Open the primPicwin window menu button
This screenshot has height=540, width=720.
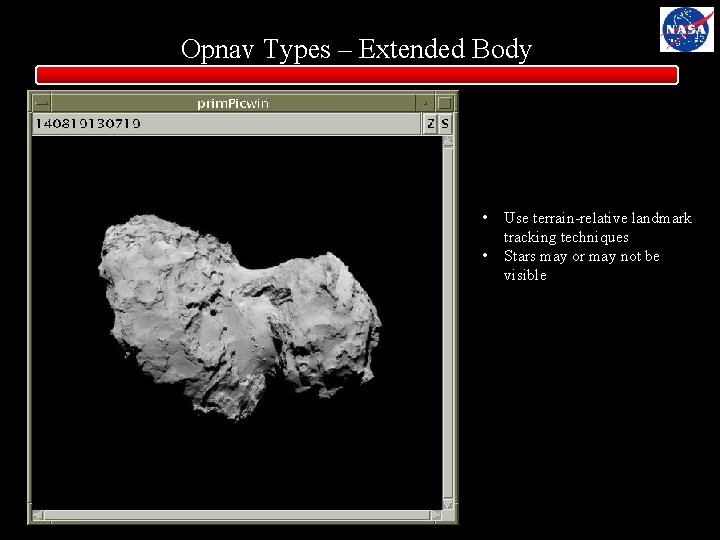point(41,103)
